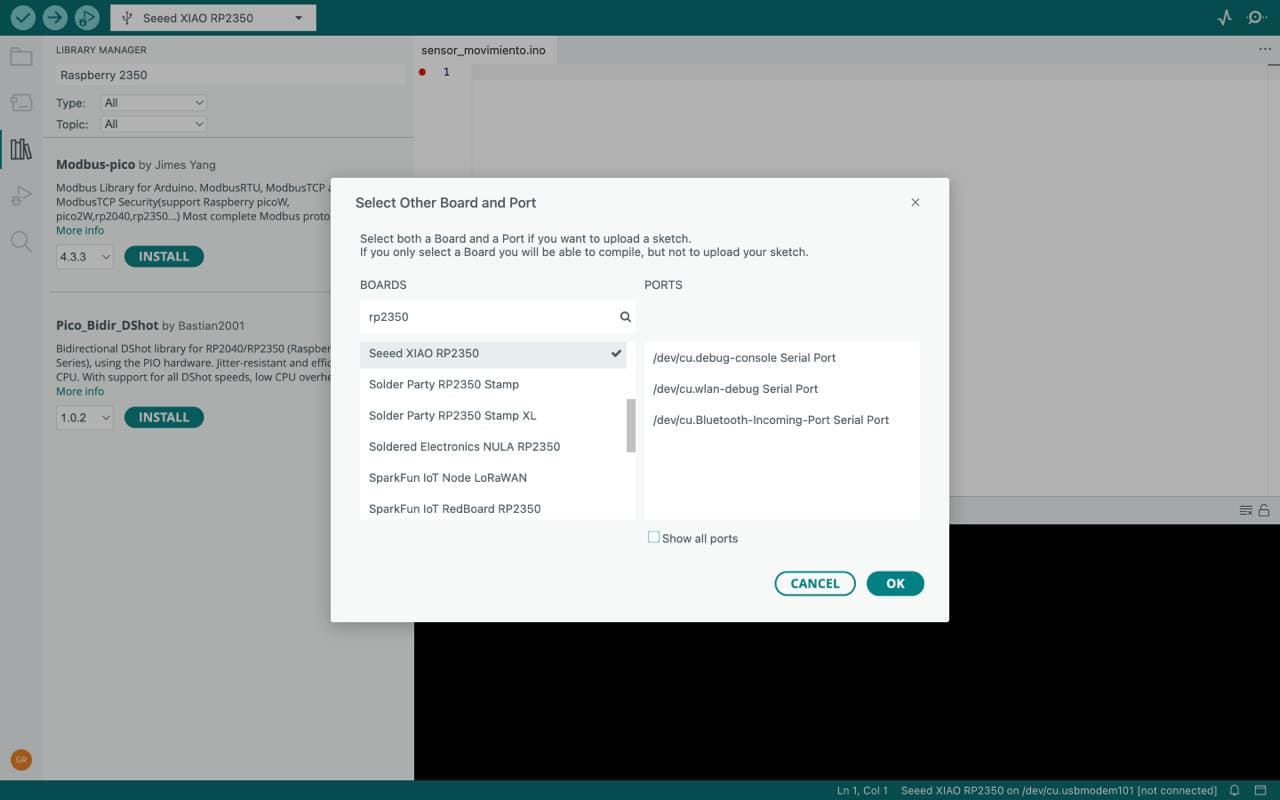Open the Modbus-pico version 4.3.3 dropdown

(x=85, y=257)
